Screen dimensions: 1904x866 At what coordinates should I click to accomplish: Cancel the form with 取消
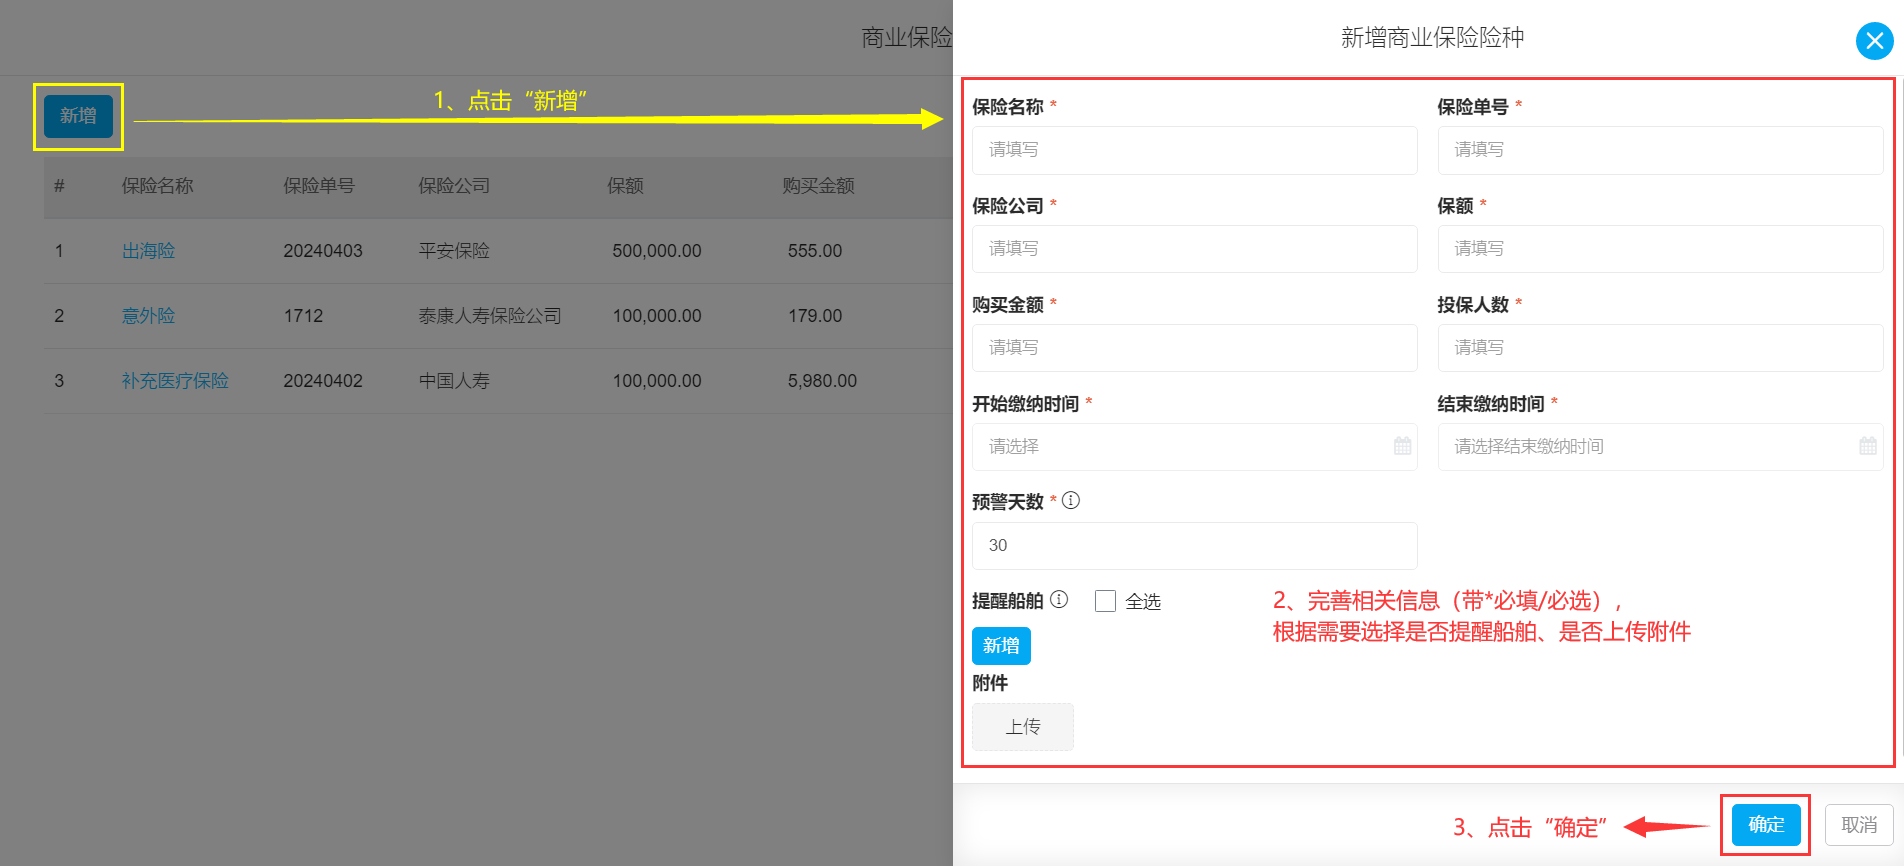[1859, 825]
